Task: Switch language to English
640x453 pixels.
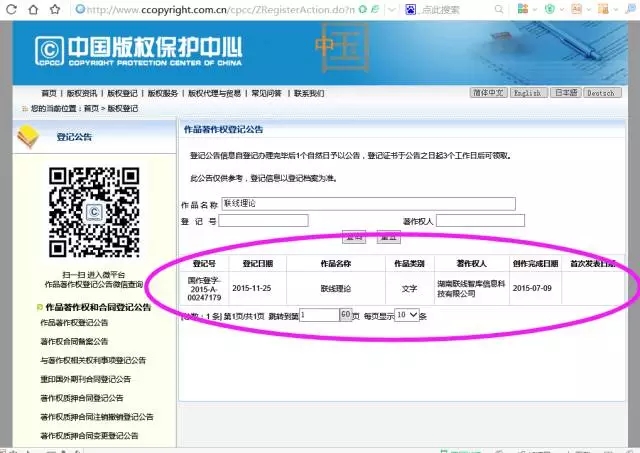Action: [x=529, y=93]
